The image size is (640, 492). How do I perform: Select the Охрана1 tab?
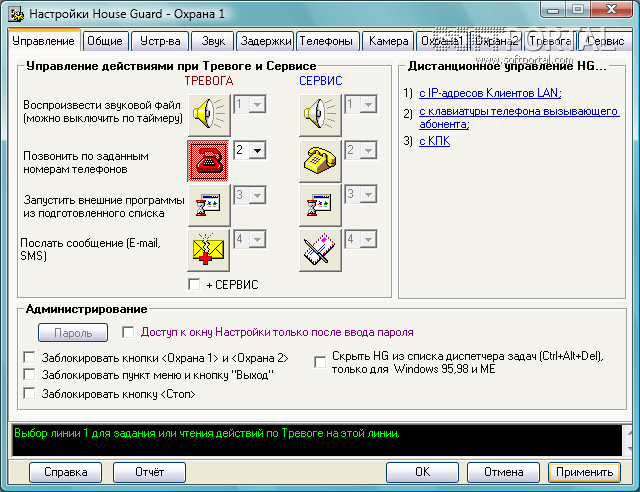(x=442, y=41)
